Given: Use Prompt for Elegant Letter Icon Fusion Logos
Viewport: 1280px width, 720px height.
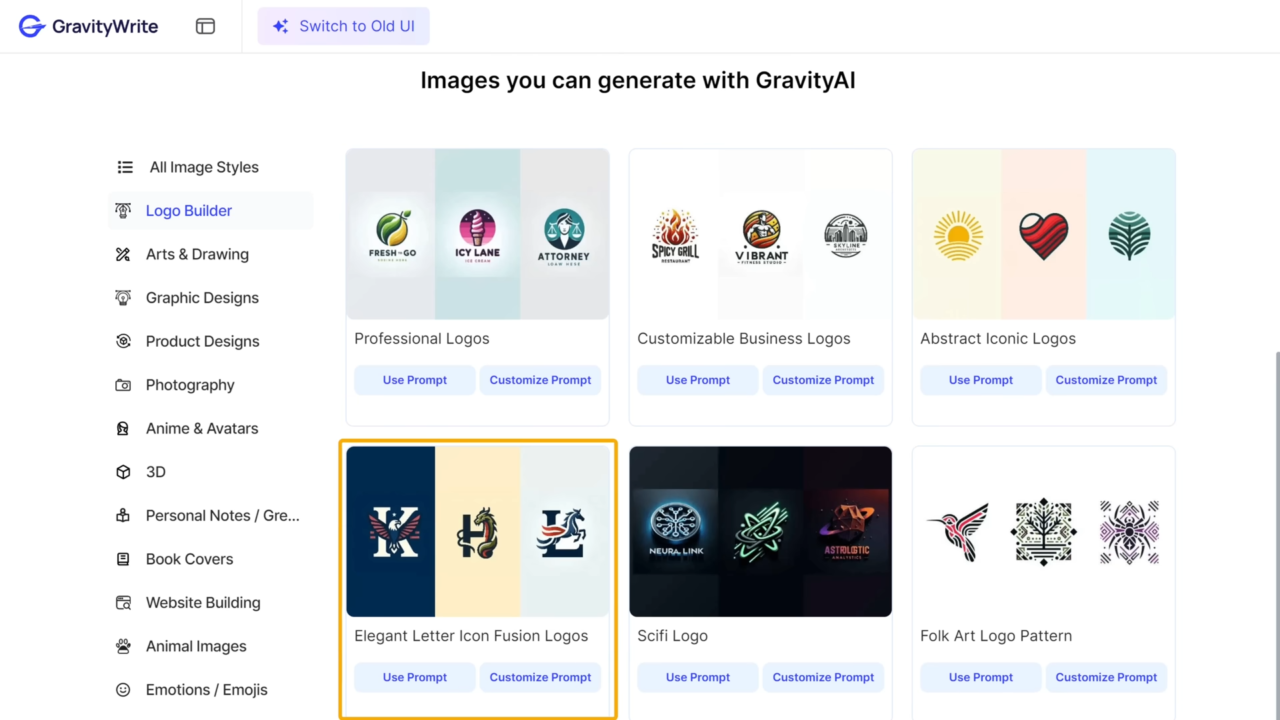Looking at the screenshot, I should click(x=415, y=677).
